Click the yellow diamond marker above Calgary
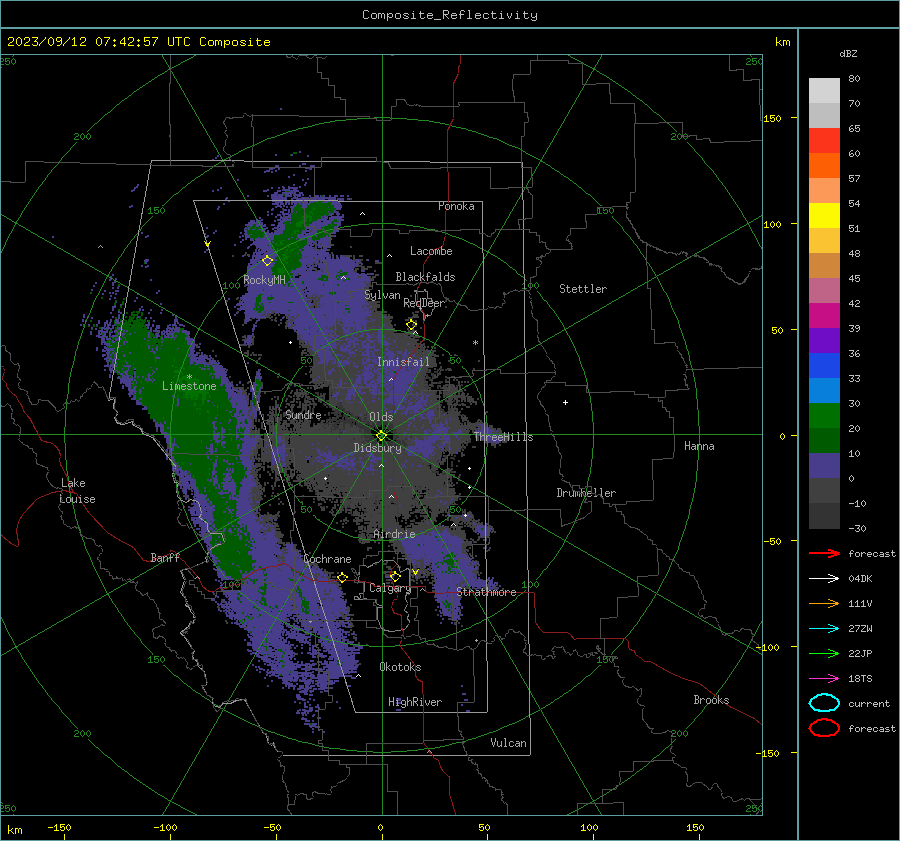The image size is (900, 841). pyautogui.click(x=395, y=576)
